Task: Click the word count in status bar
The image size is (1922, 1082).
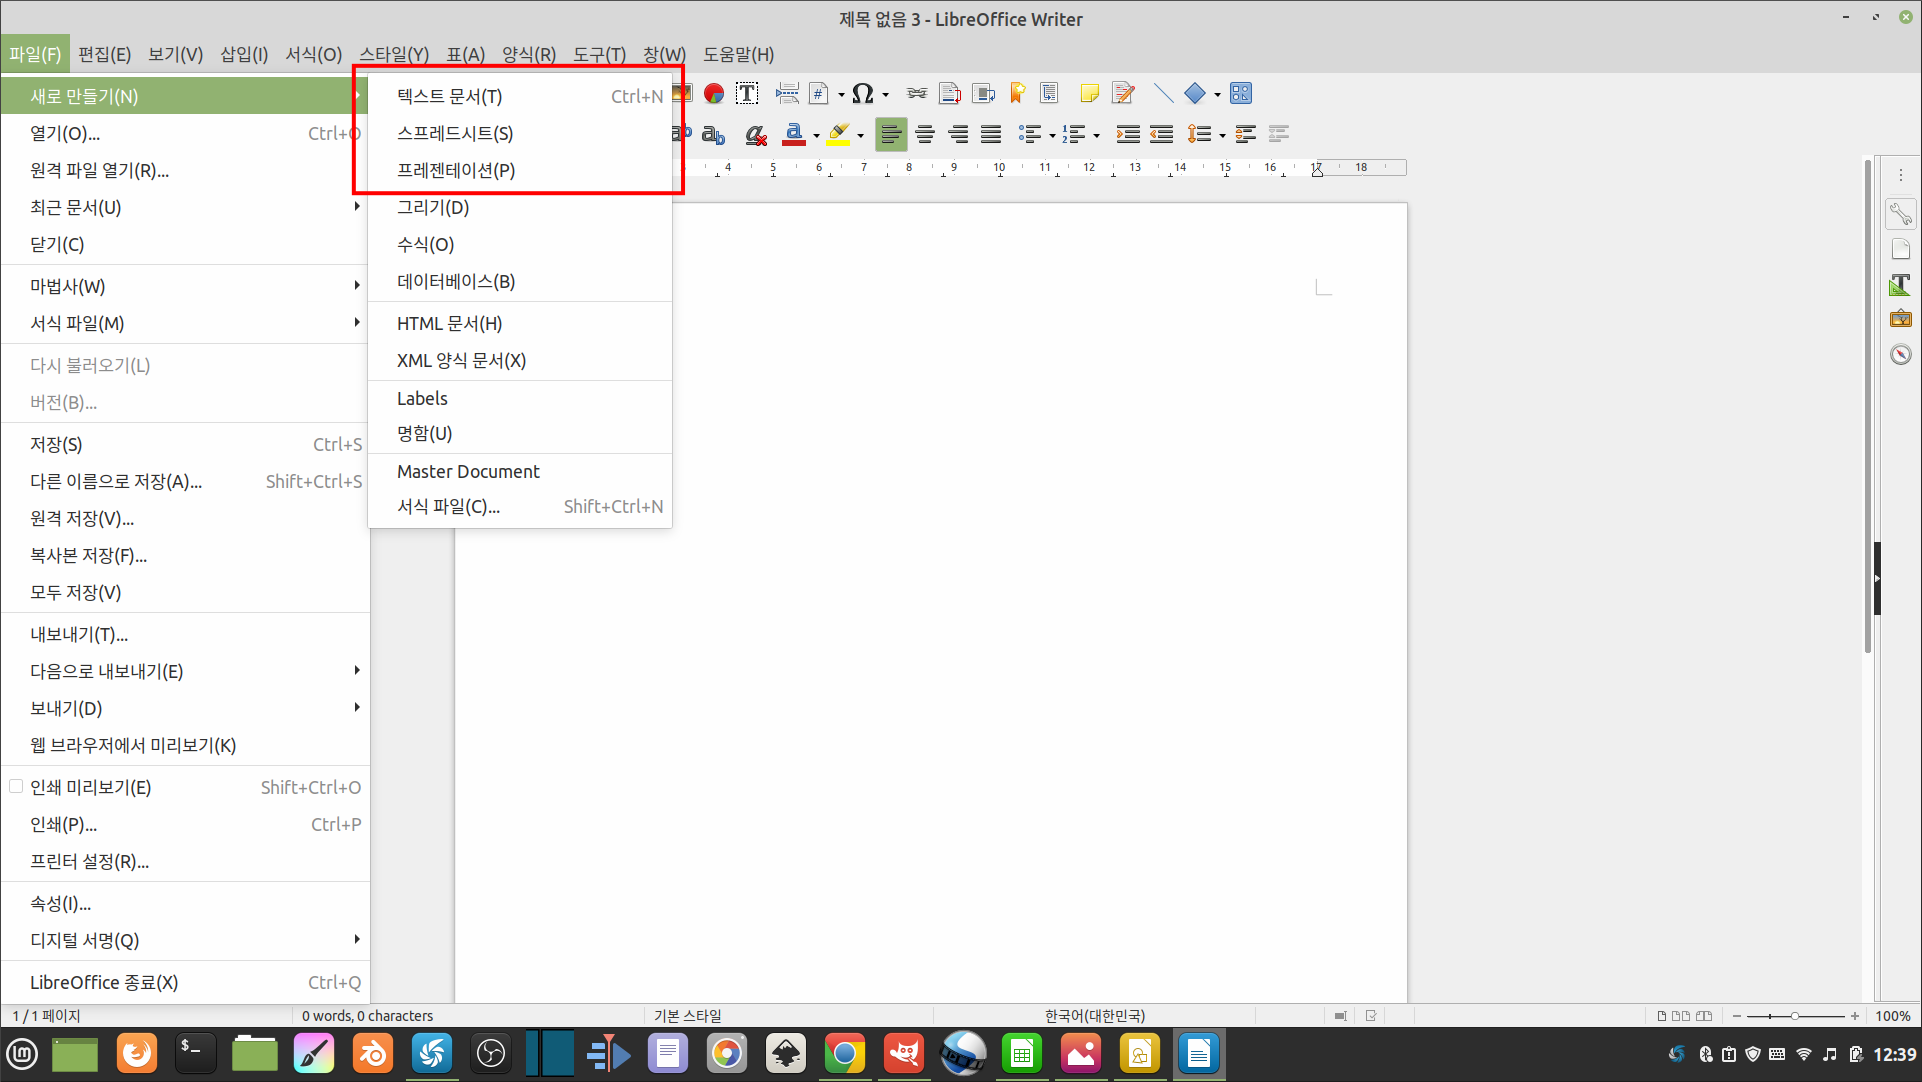Action: [x=367, y=1016]
